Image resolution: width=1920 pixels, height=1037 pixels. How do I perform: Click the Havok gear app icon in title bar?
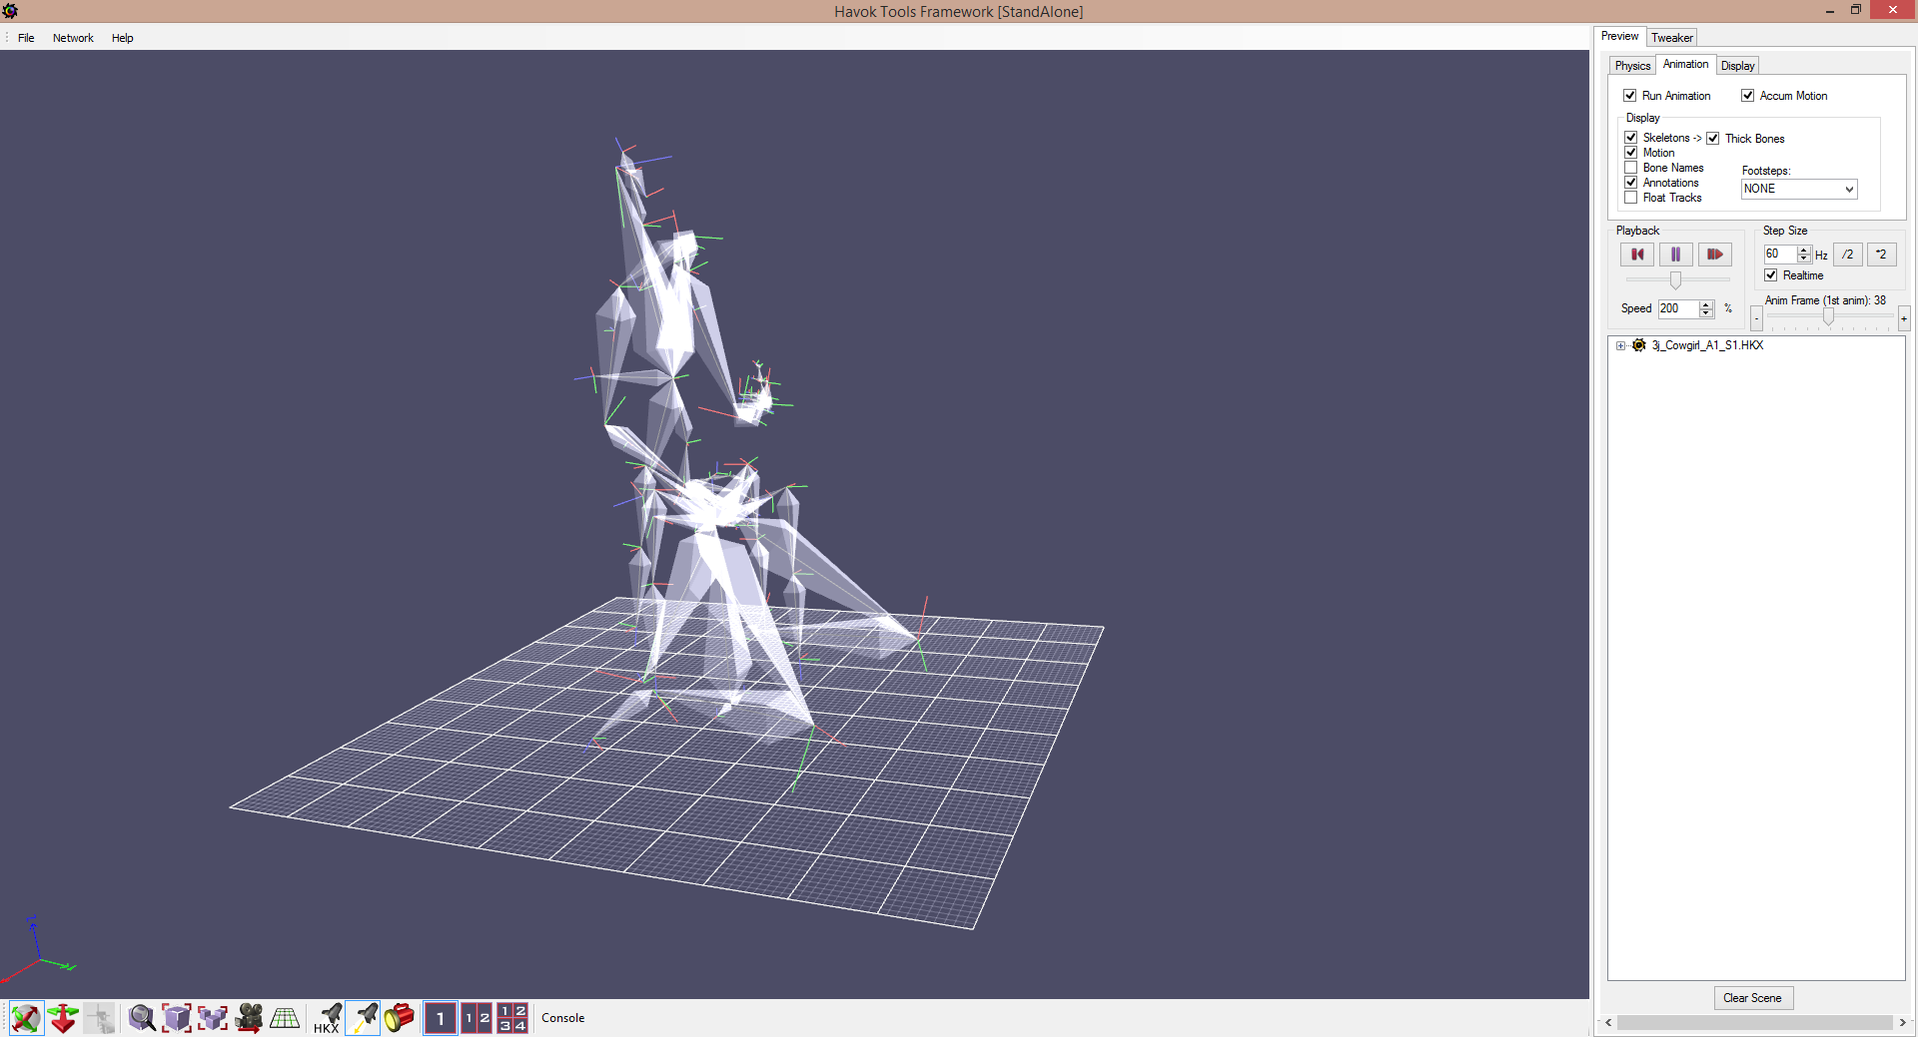pyautogui.click(x=11, y=11)
